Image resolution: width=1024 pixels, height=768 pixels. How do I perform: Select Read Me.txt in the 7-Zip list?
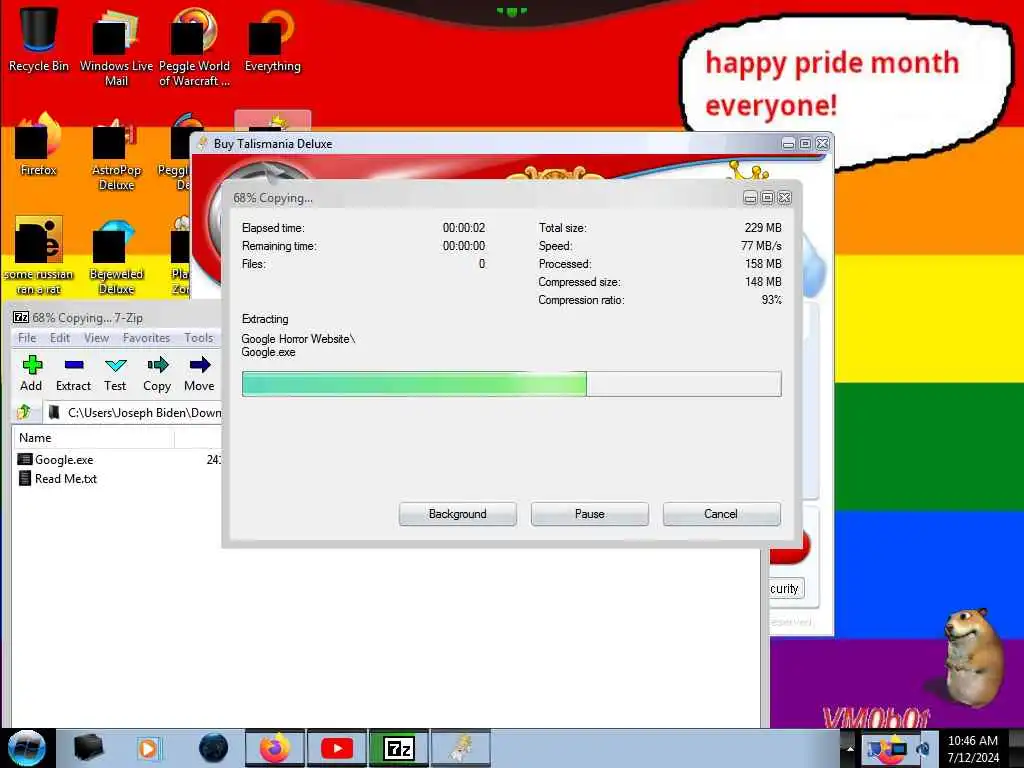coord(65,479)
